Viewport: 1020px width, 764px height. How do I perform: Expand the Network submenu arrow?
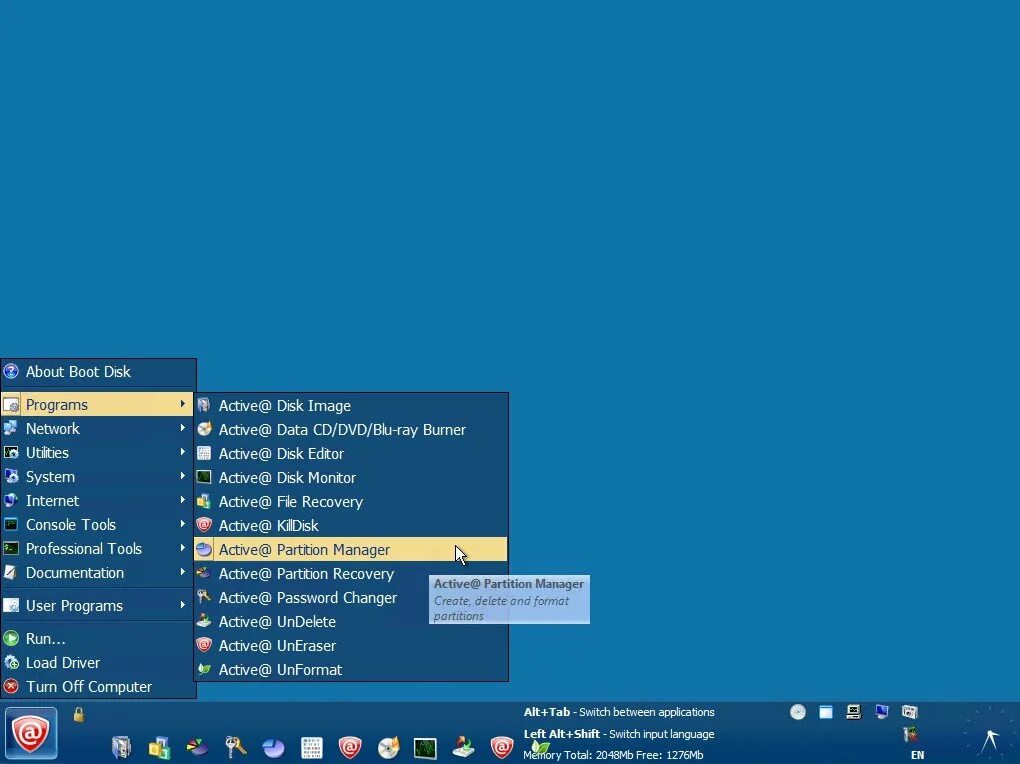(x=183, y=428)
